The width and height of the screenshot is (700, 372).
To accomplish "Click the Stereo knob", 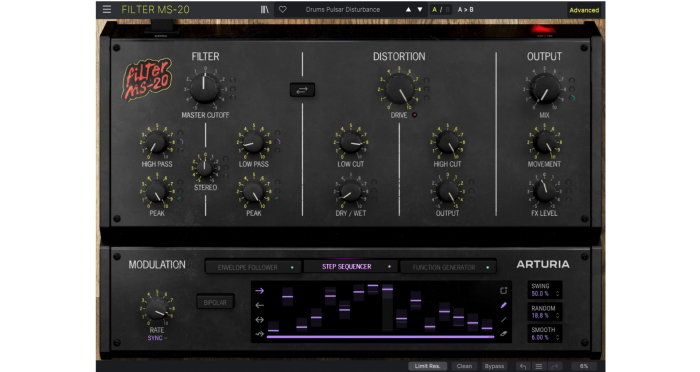I will pos(205,169).
